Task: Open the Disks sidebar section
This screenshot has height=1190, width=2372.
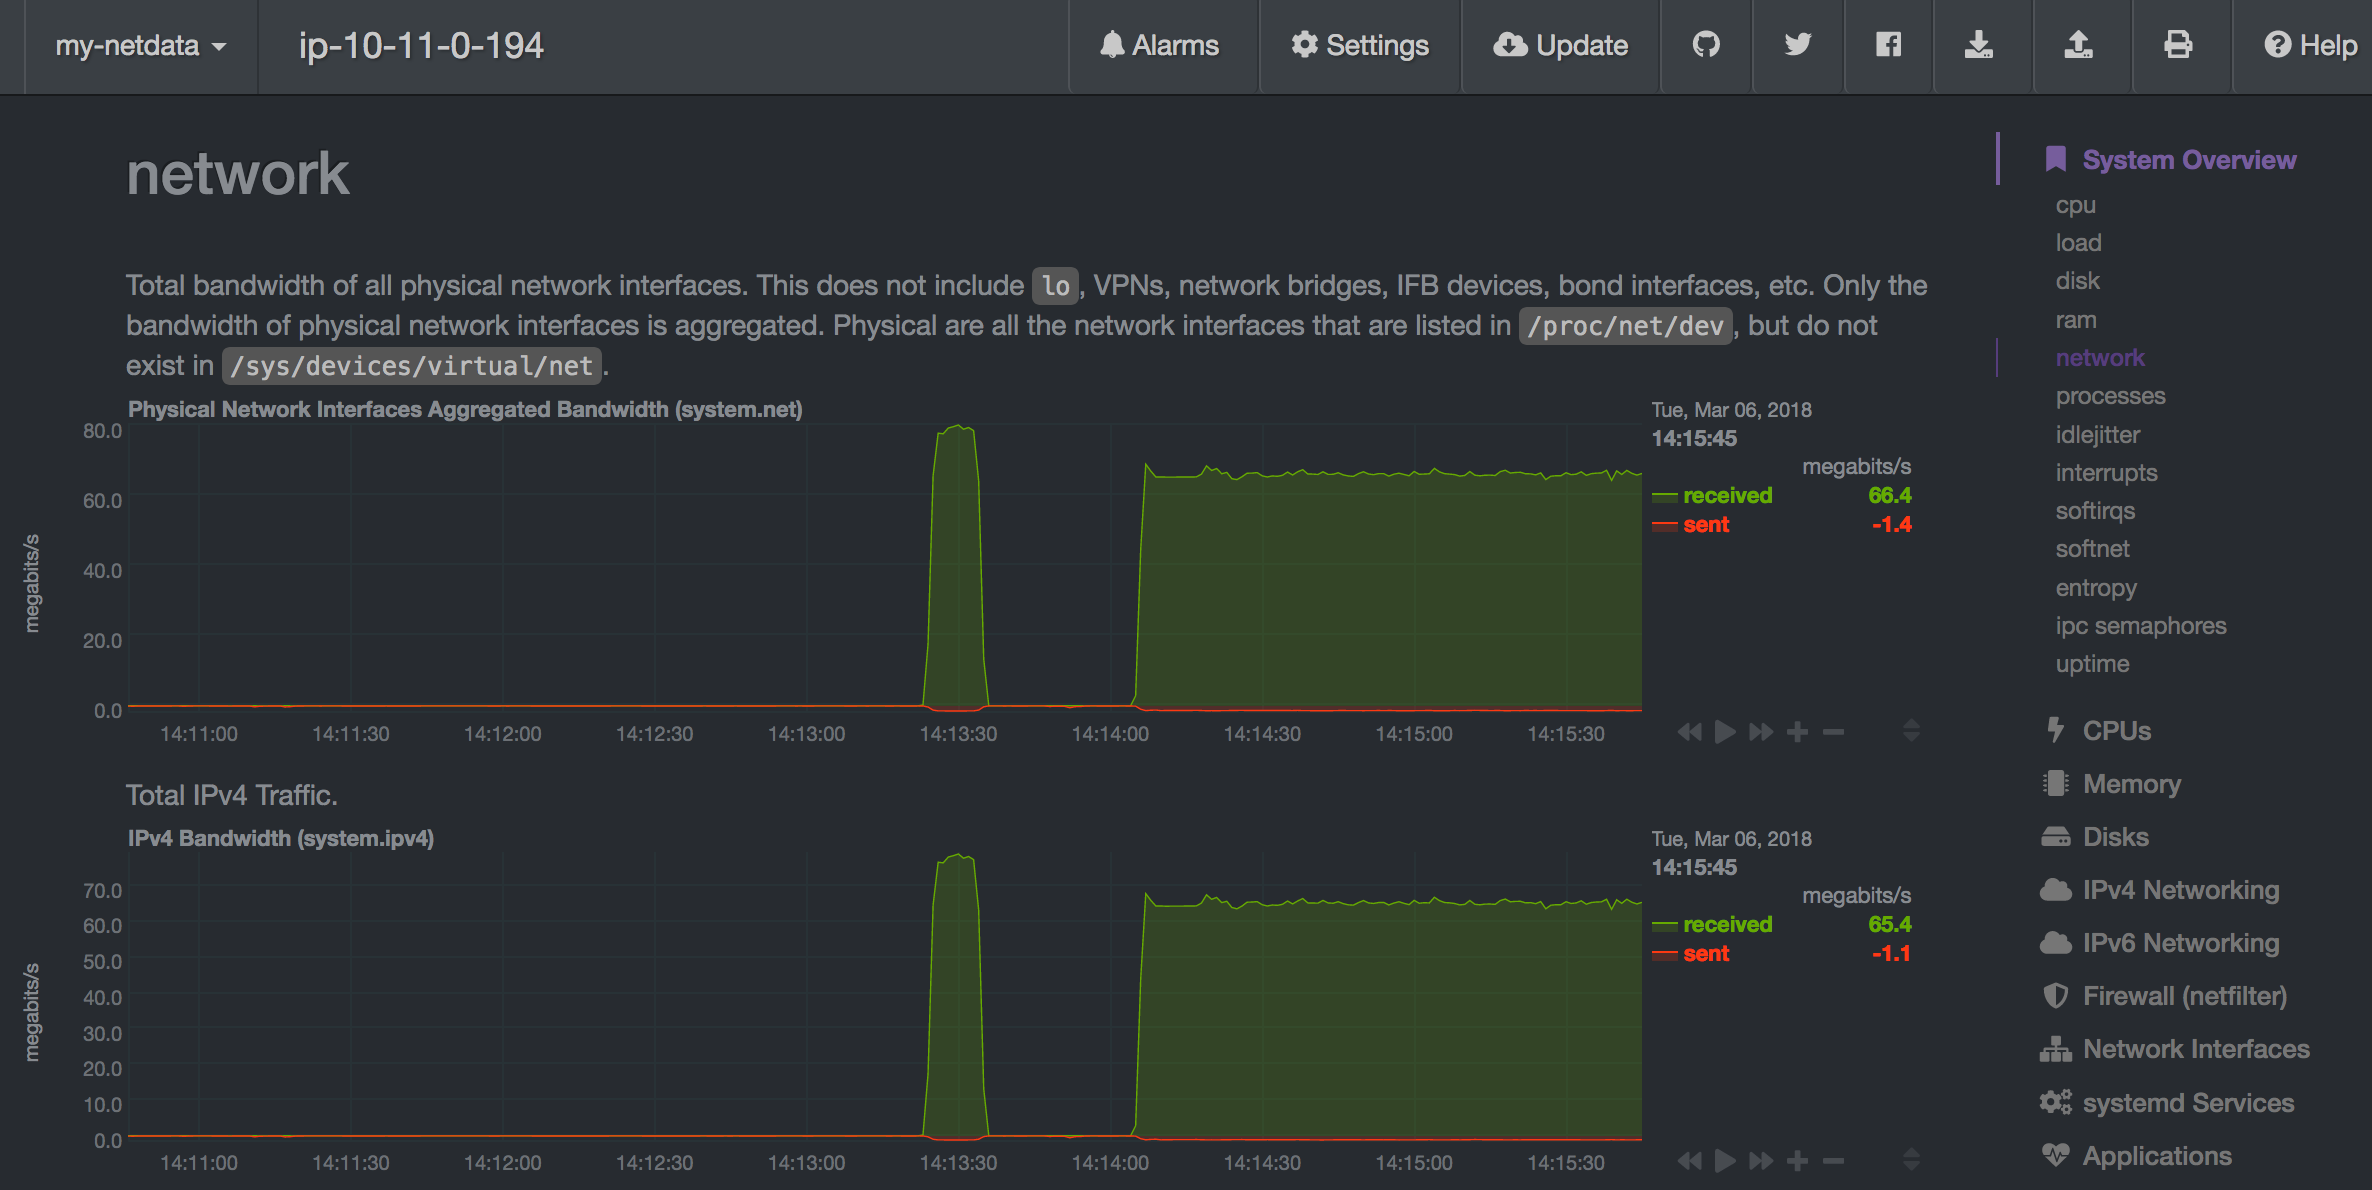Action: (x=2096, y=837)
